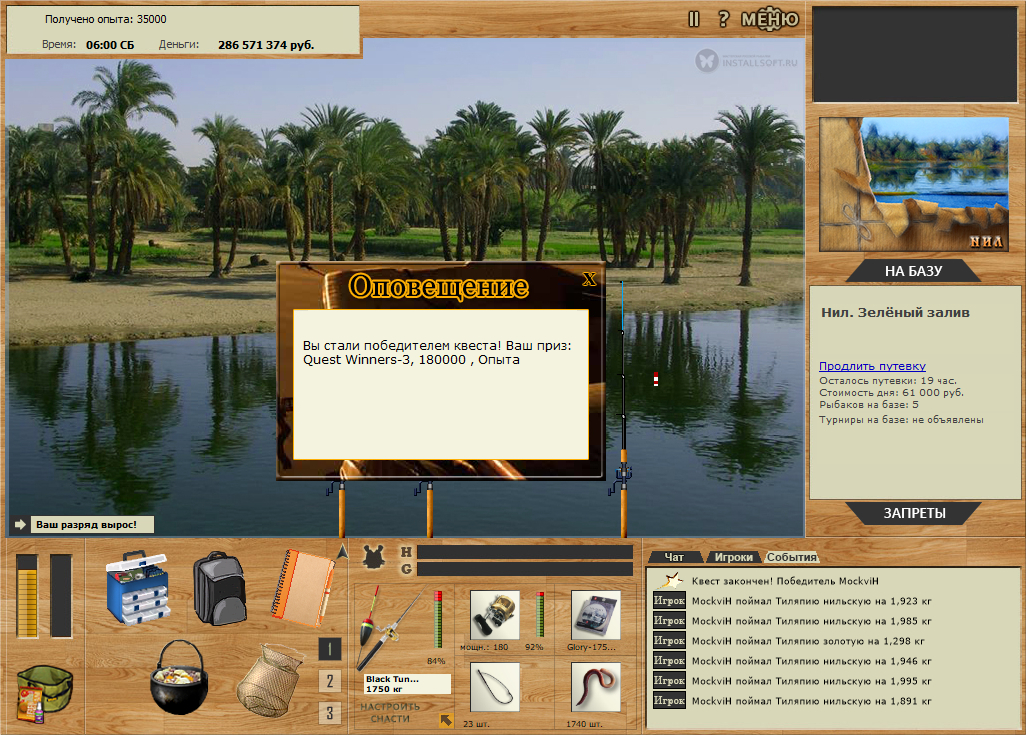
Task: Click the time value 06:00 СБ
Action: [110, 45]
